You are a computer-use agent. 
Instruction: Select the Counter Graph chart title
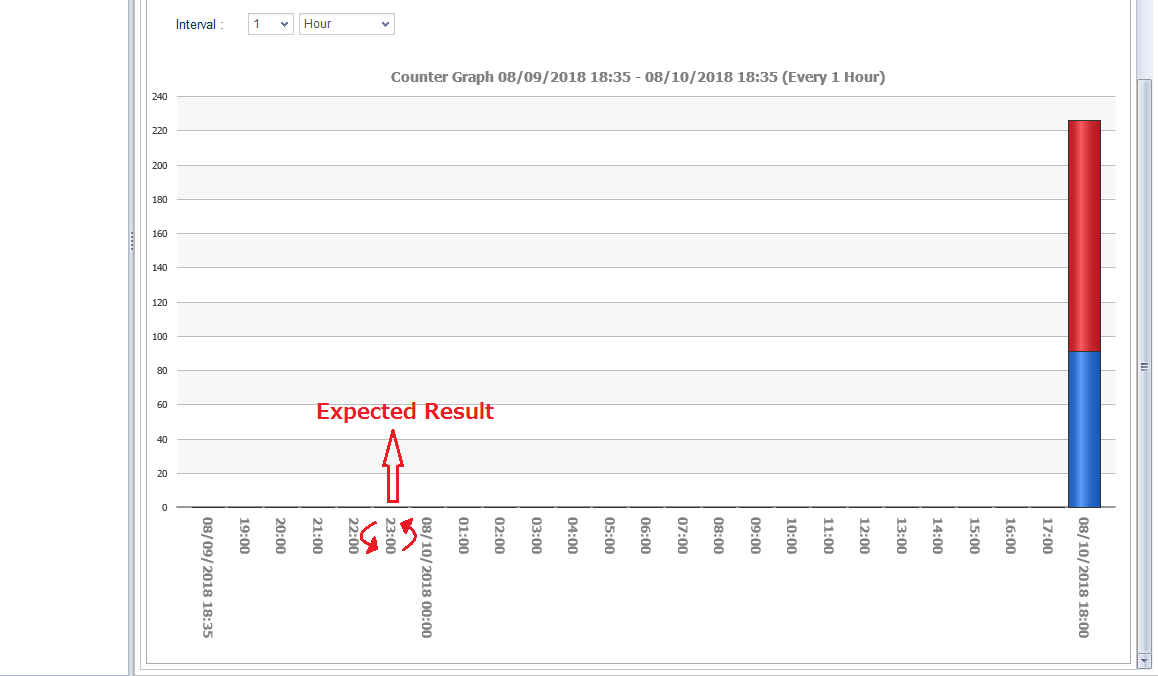637,77
